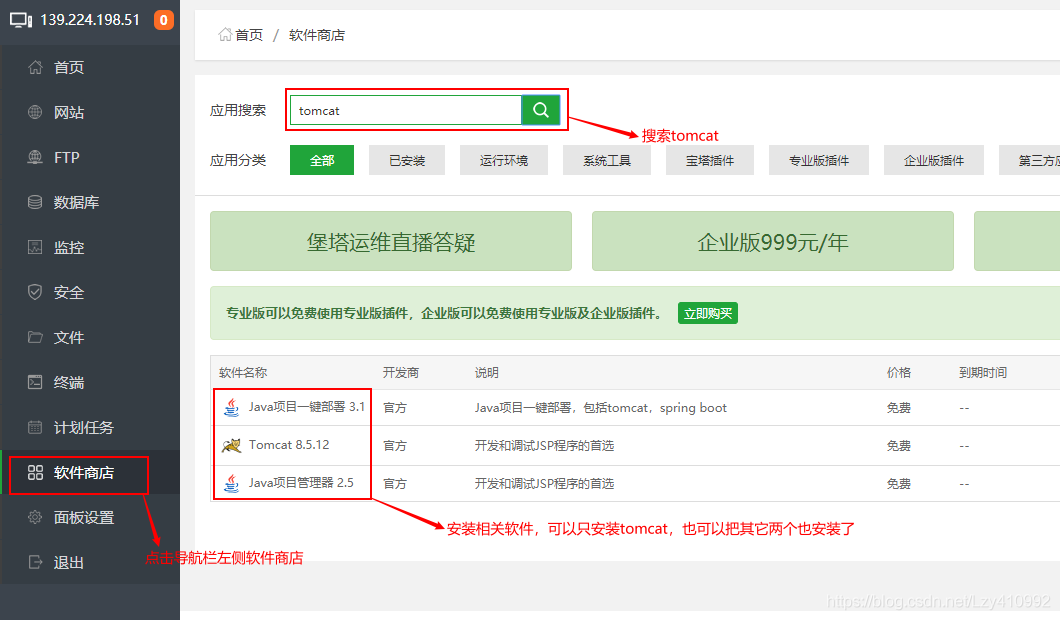Click the green search magnifier button

click(541, 110)
